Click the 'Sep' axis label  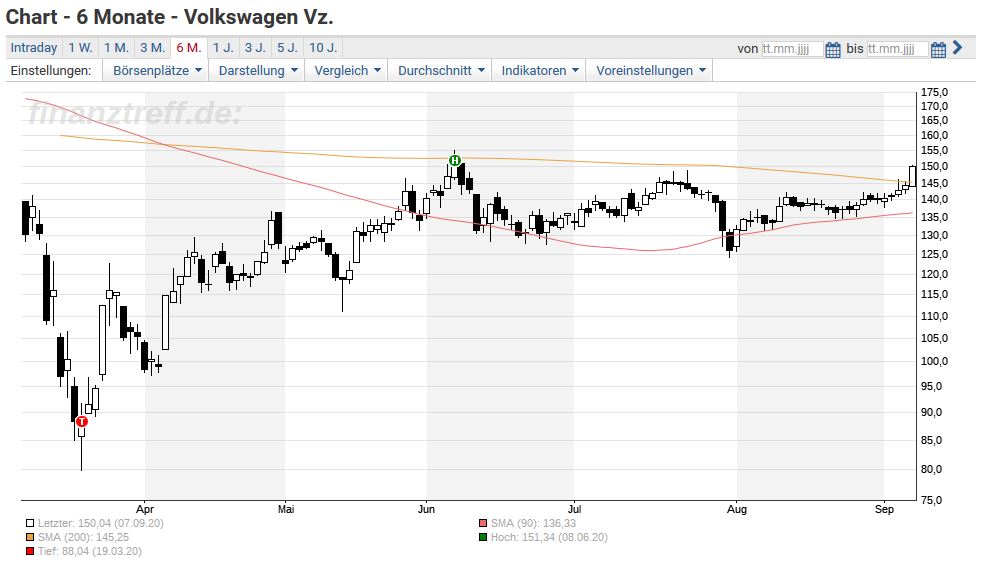[884, 509]
